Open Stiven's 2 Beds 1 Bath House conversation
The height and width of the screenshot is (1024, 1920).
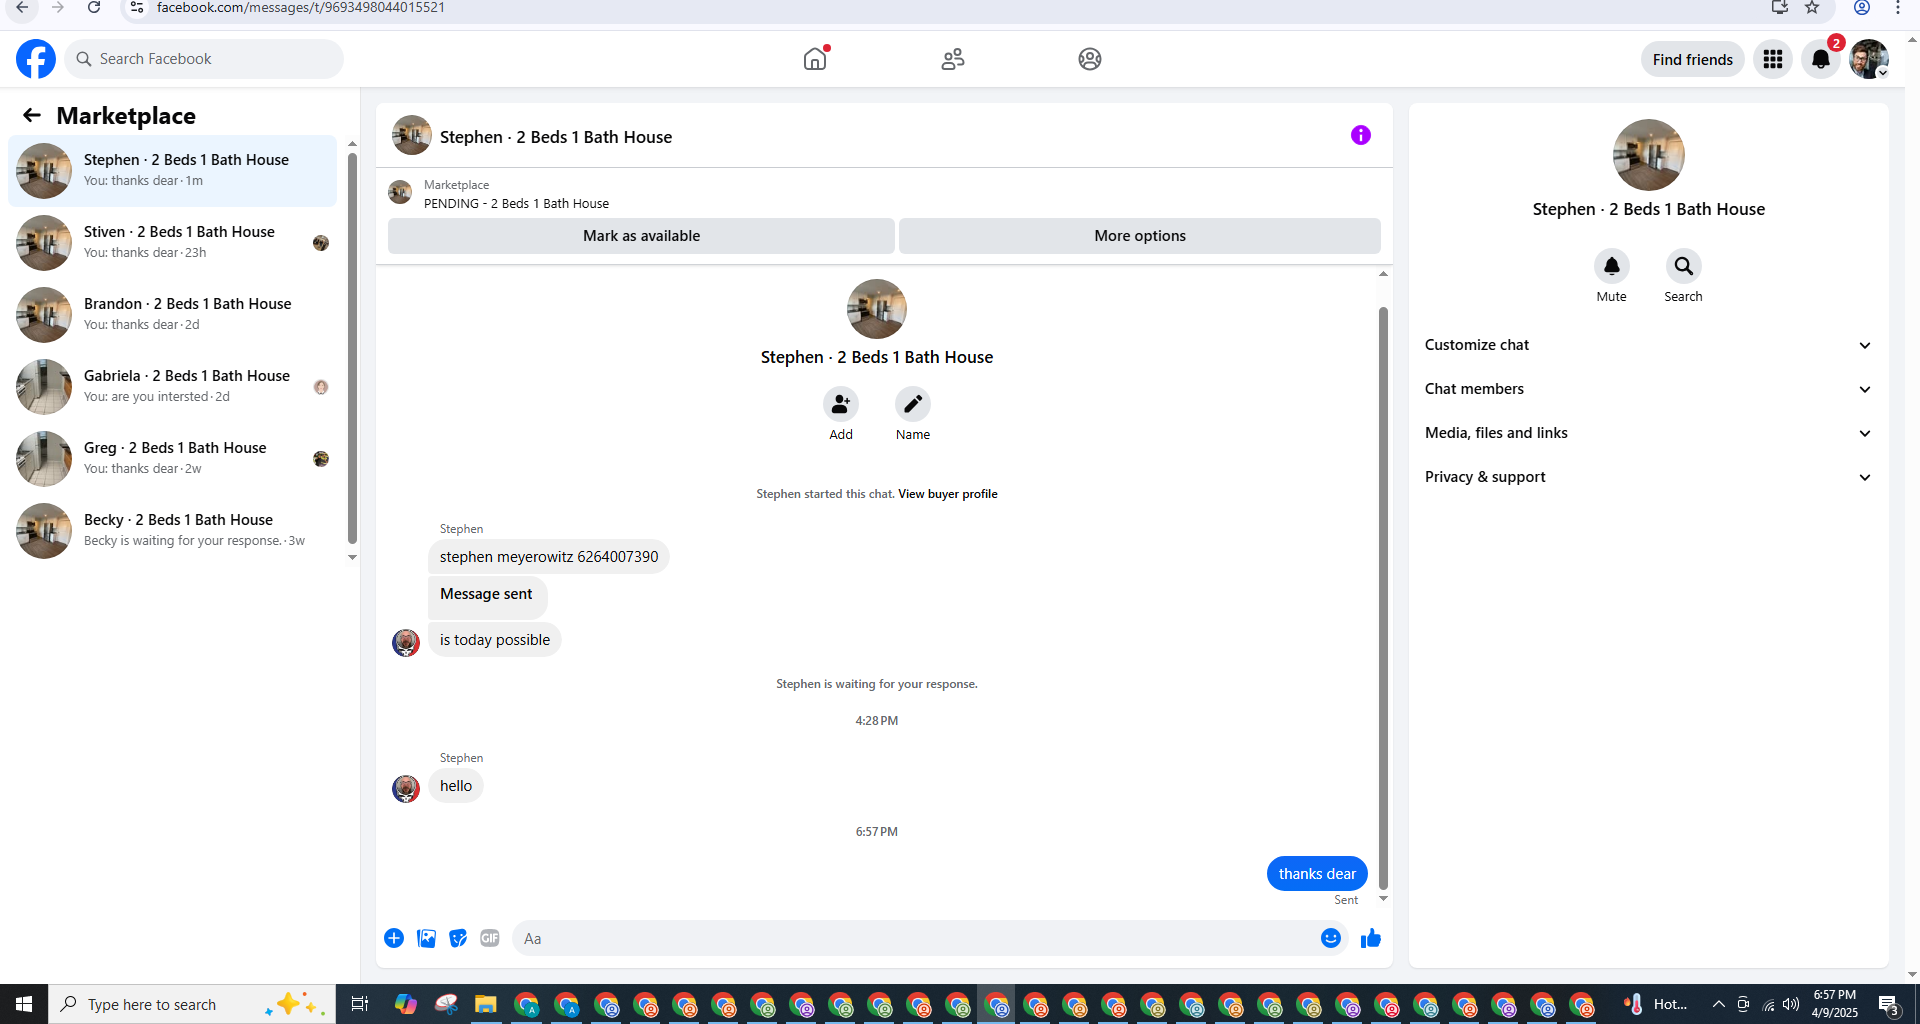point(173,243)
